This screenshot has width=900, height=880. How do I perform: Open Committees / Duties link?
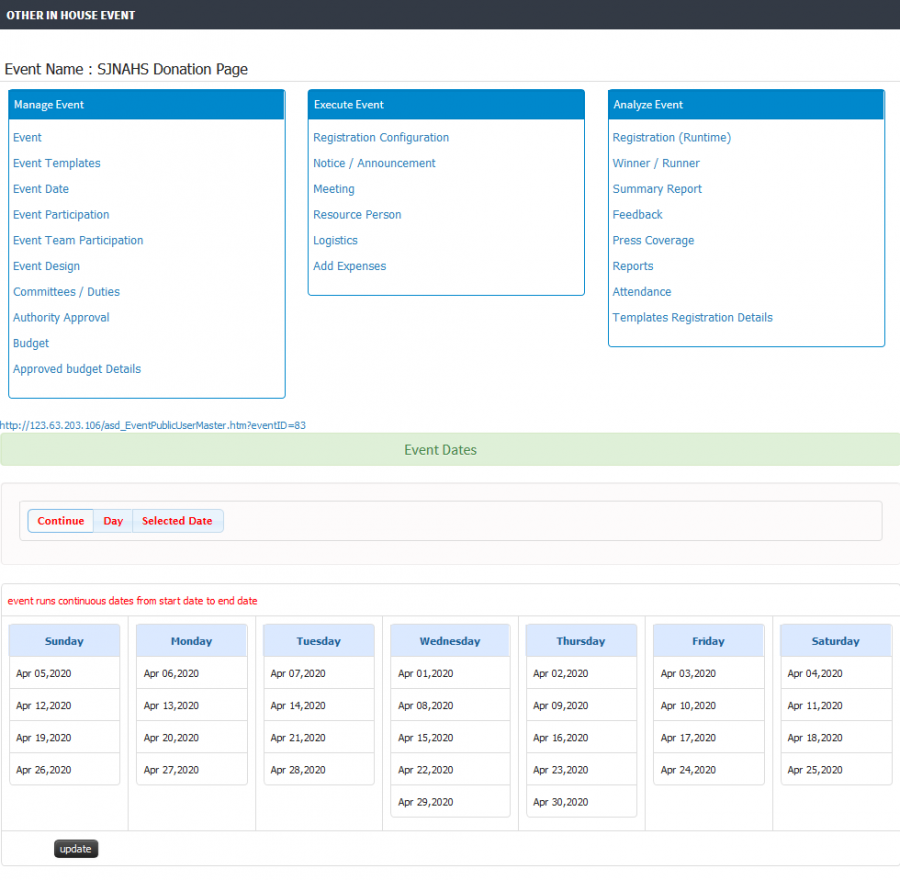coord(66,292)
